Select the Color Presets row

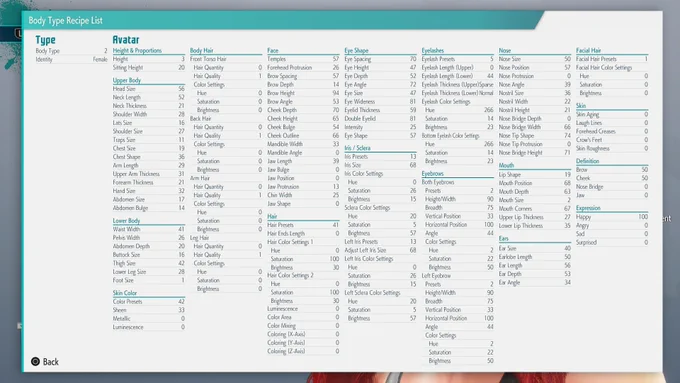(x=149, y=302)
